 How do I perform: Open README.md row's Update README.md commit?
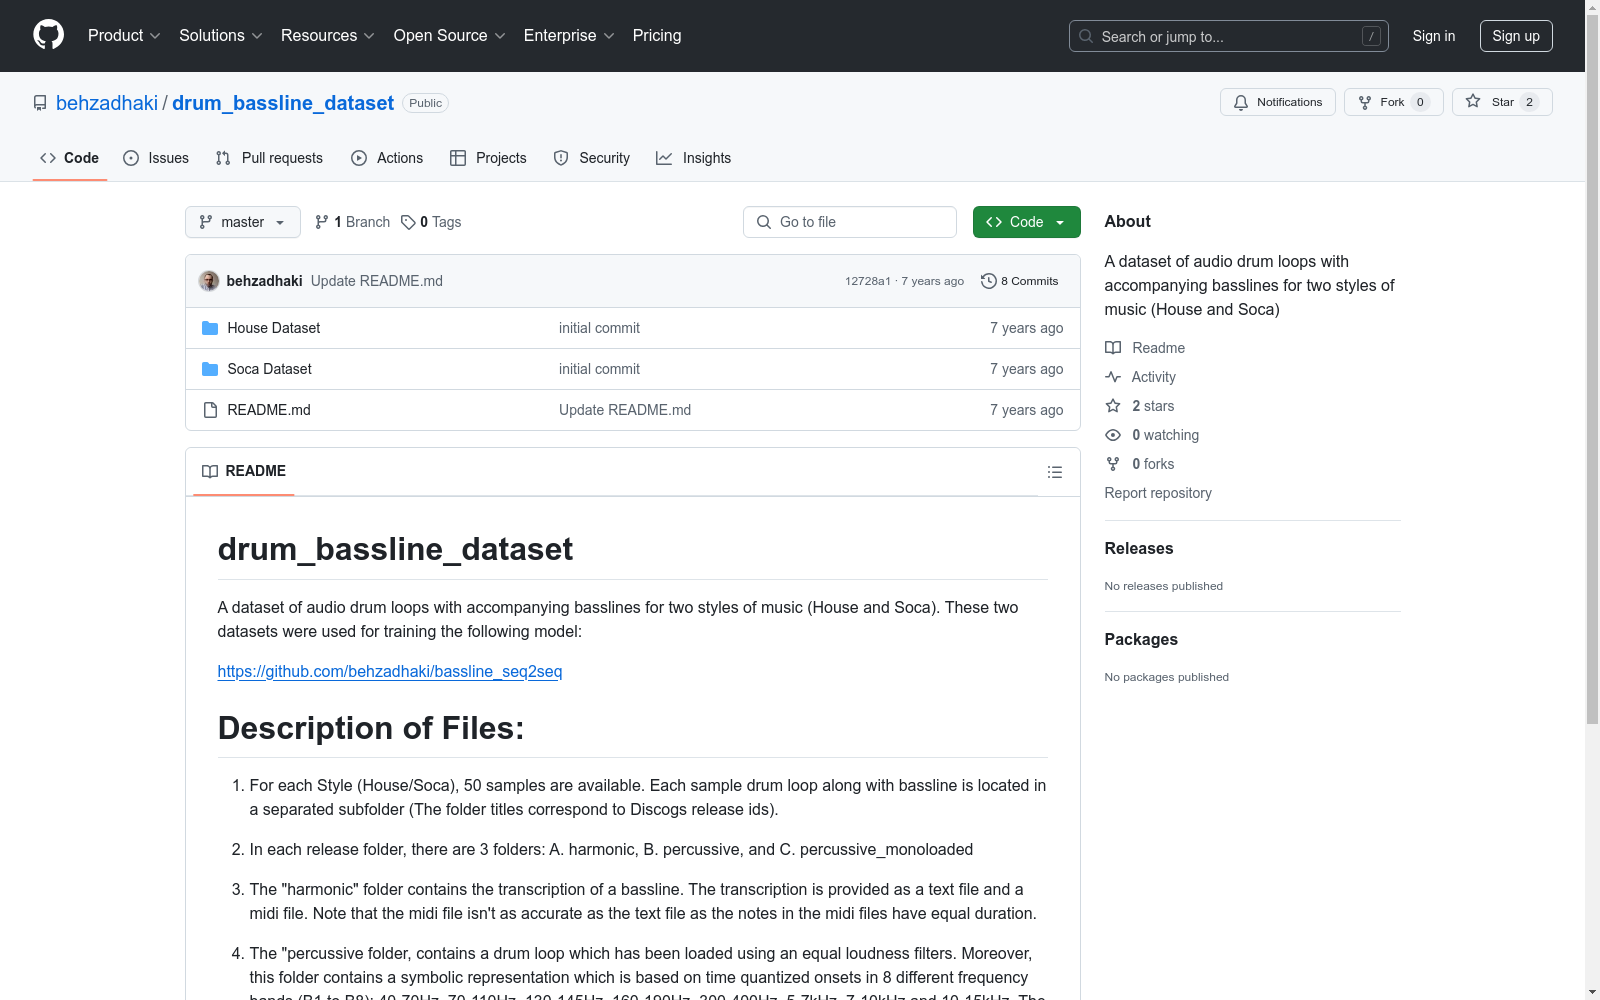point(625,410)
